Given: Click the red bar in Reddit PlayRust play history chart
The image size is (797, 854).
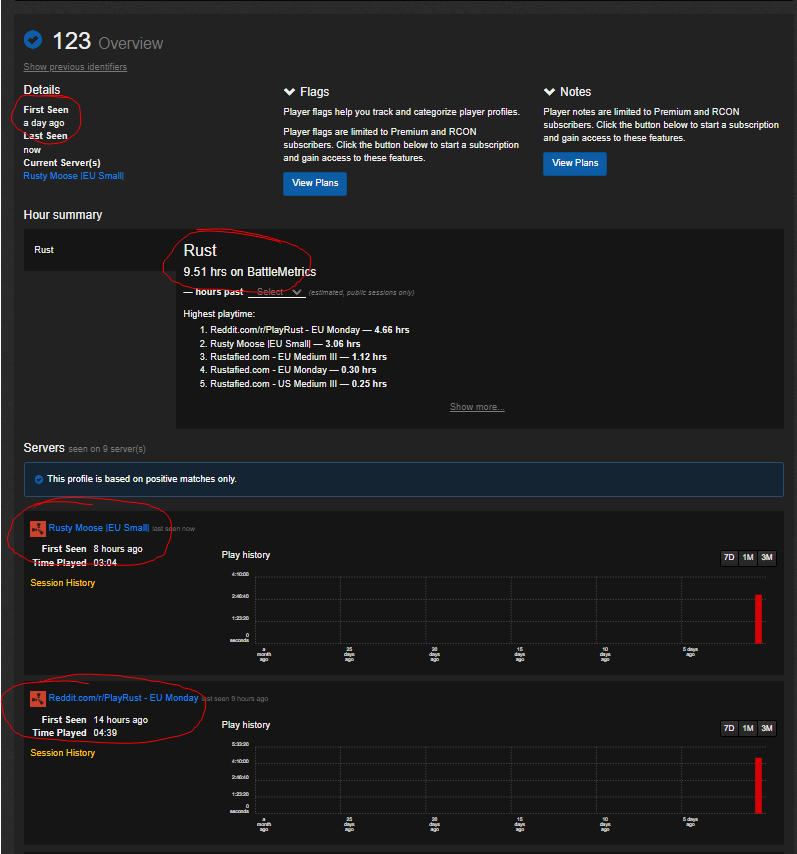Looking at the screenshot, I should pyautogui.click(x=758, y=785).
